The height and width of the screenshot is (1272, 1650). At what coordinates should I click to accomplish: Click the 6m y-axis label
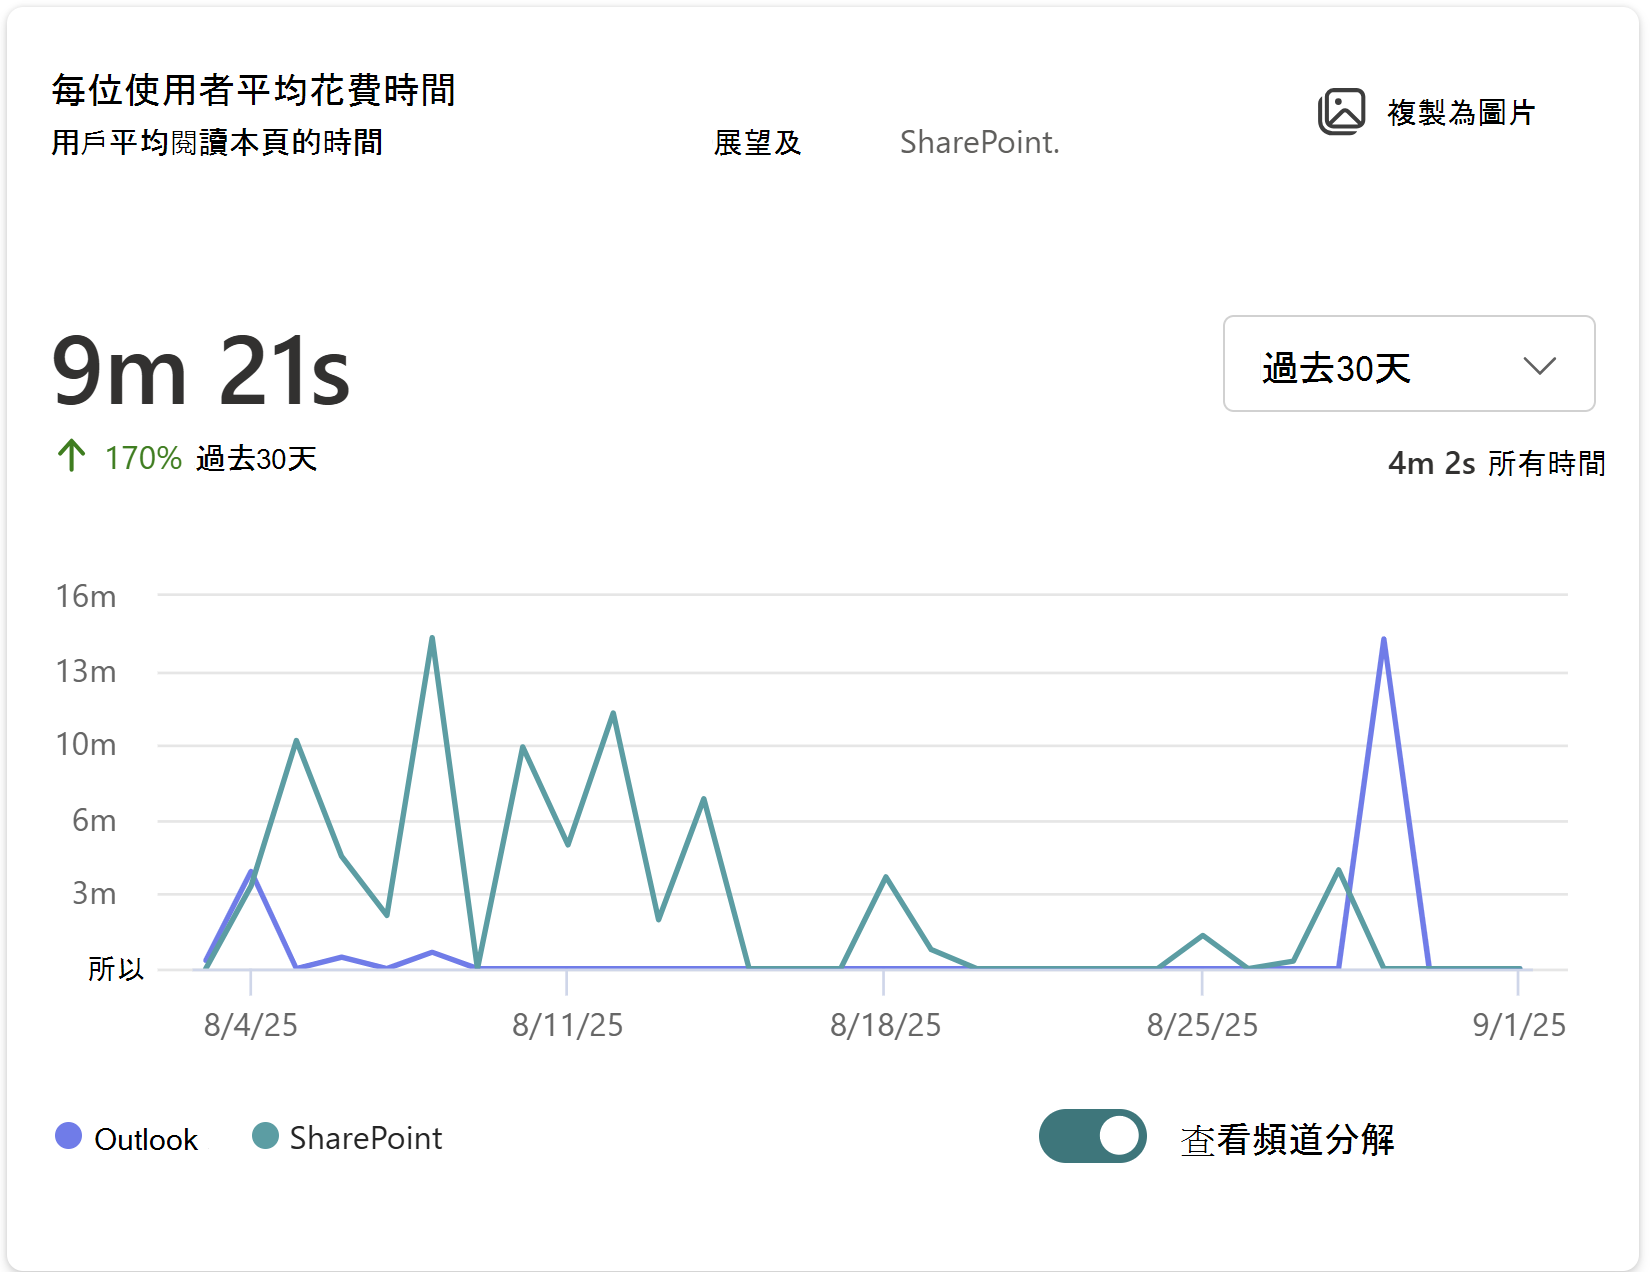coord(94,821)
